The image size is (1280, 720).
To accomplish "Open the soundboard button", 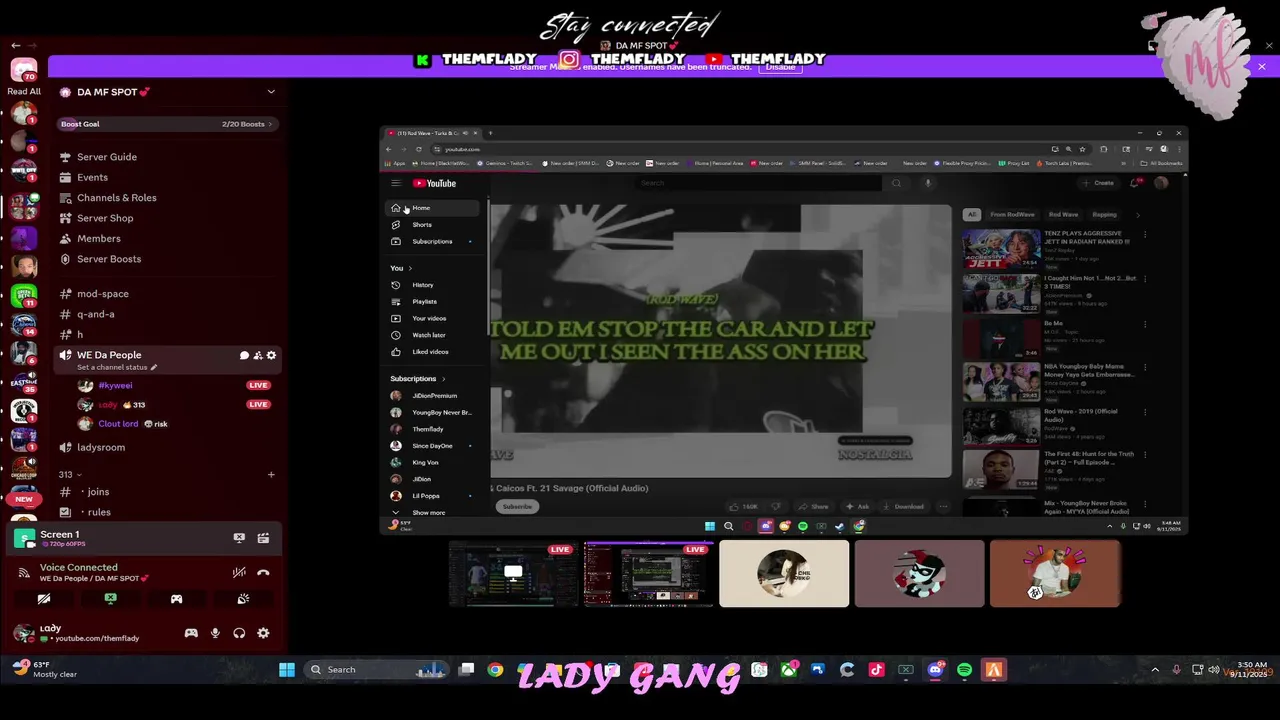I will tap(243, 599).
